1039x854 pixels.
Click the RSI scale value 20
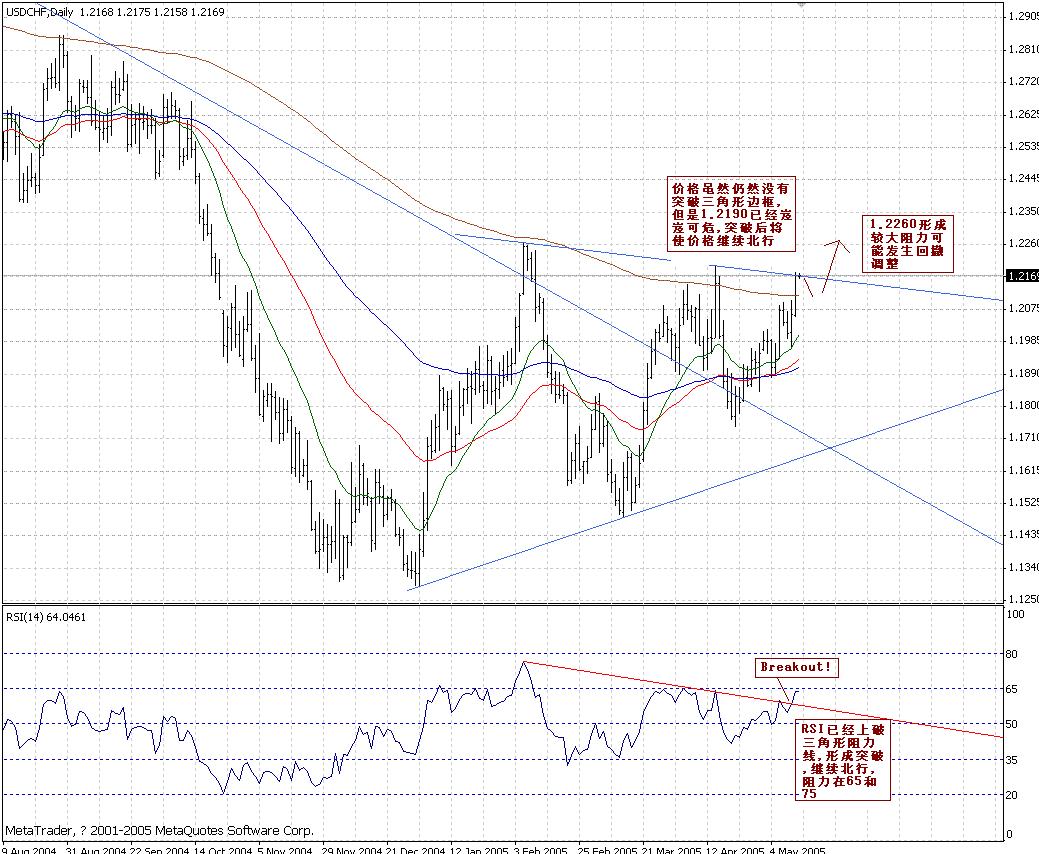pos(1012,796)
